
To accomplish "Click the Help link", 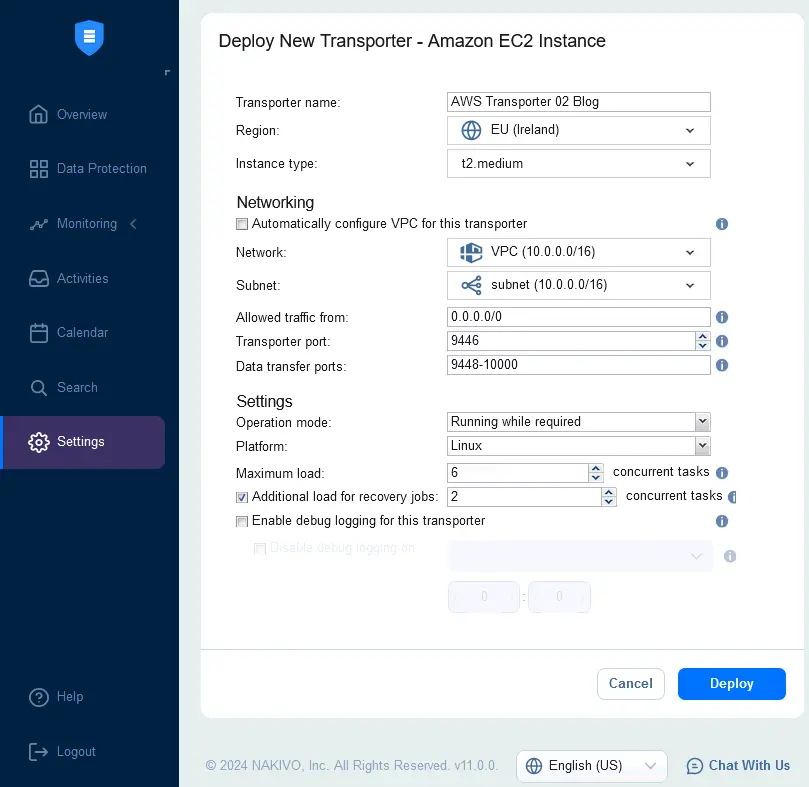I will coord(70,697).
